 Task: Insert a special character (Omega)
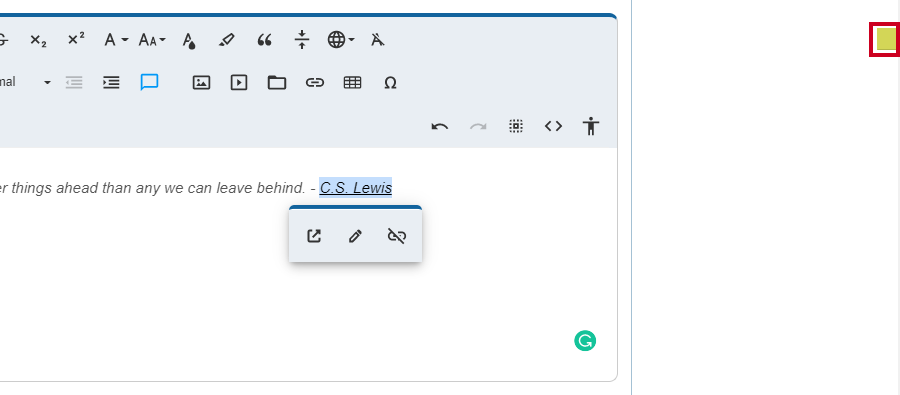pyautogui.click(x=390, y=83)
